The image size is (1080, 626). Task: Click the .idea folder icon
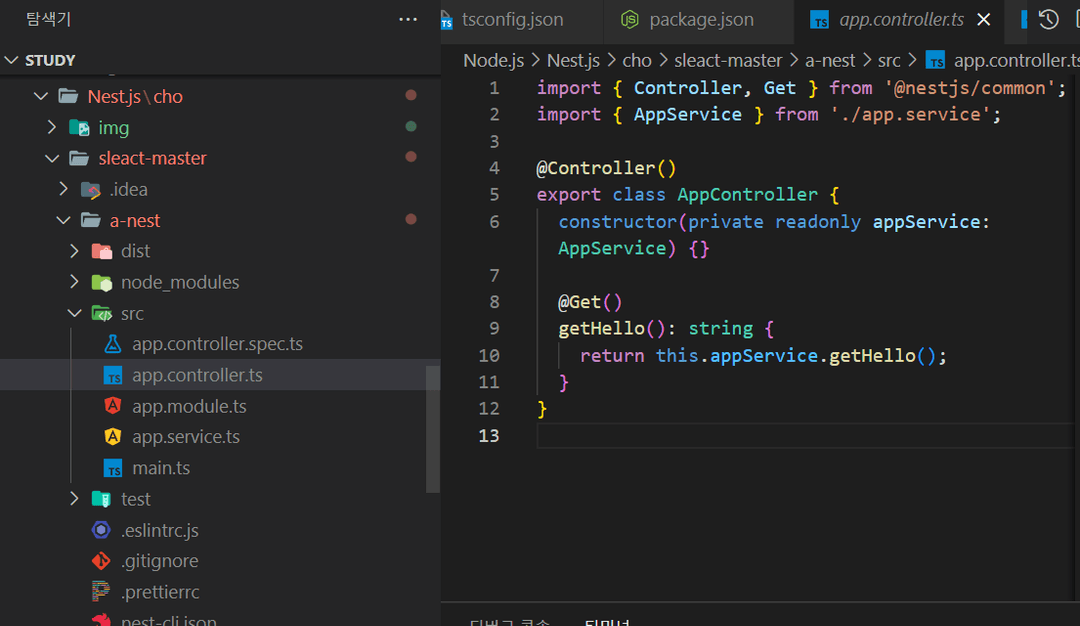click(x=90, y=189)
